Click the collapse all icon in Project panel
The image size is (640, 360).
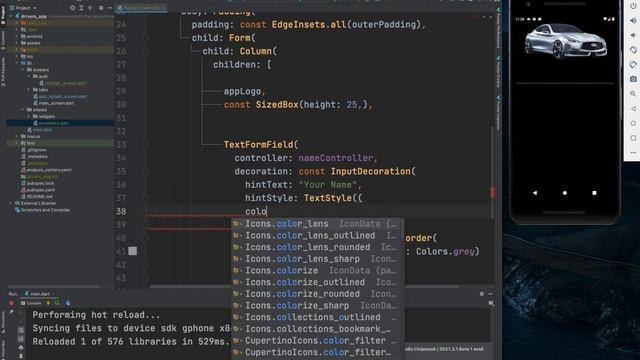click(x=90, y=8)
